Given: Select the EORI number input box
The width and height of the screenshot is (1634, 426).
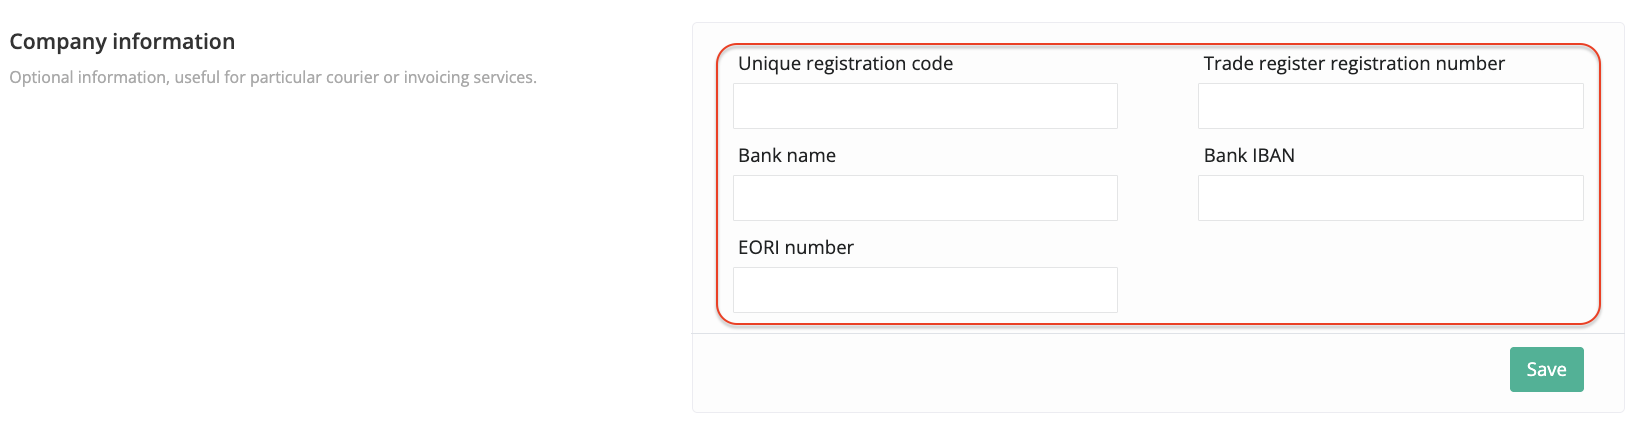Looking at the screenshot, I should coord(925,290).
